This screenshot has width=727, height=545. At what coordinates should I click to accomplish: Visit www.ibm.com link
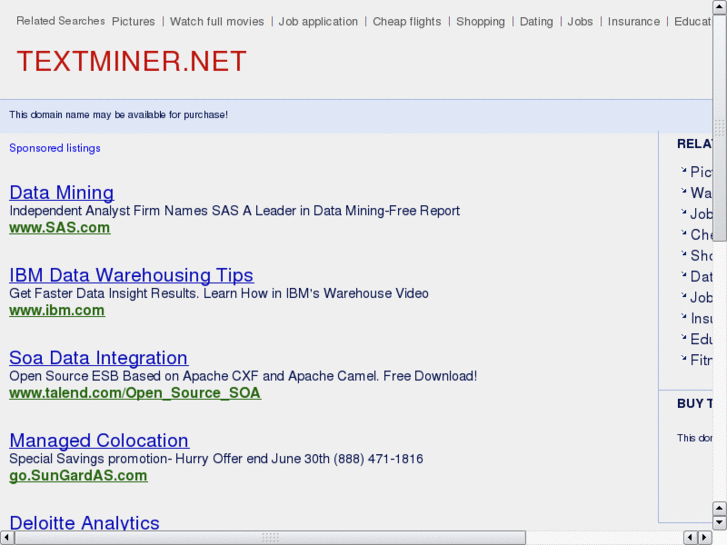coord(57,310)
